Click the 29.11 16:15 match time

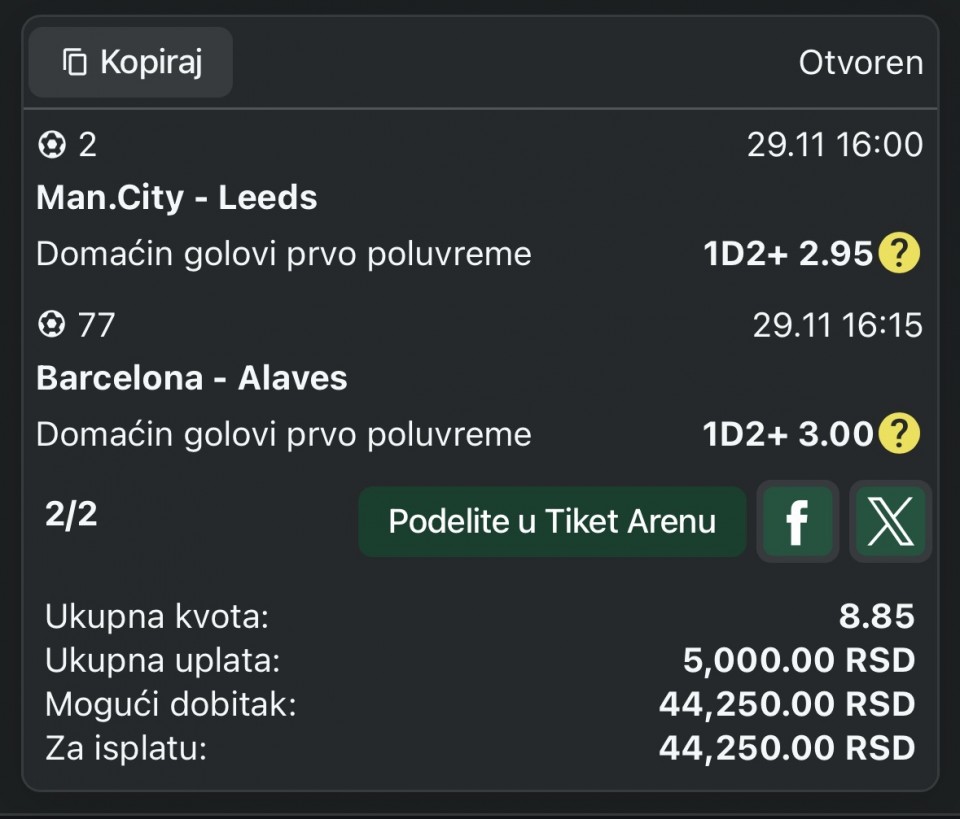(x=837, y=326)
